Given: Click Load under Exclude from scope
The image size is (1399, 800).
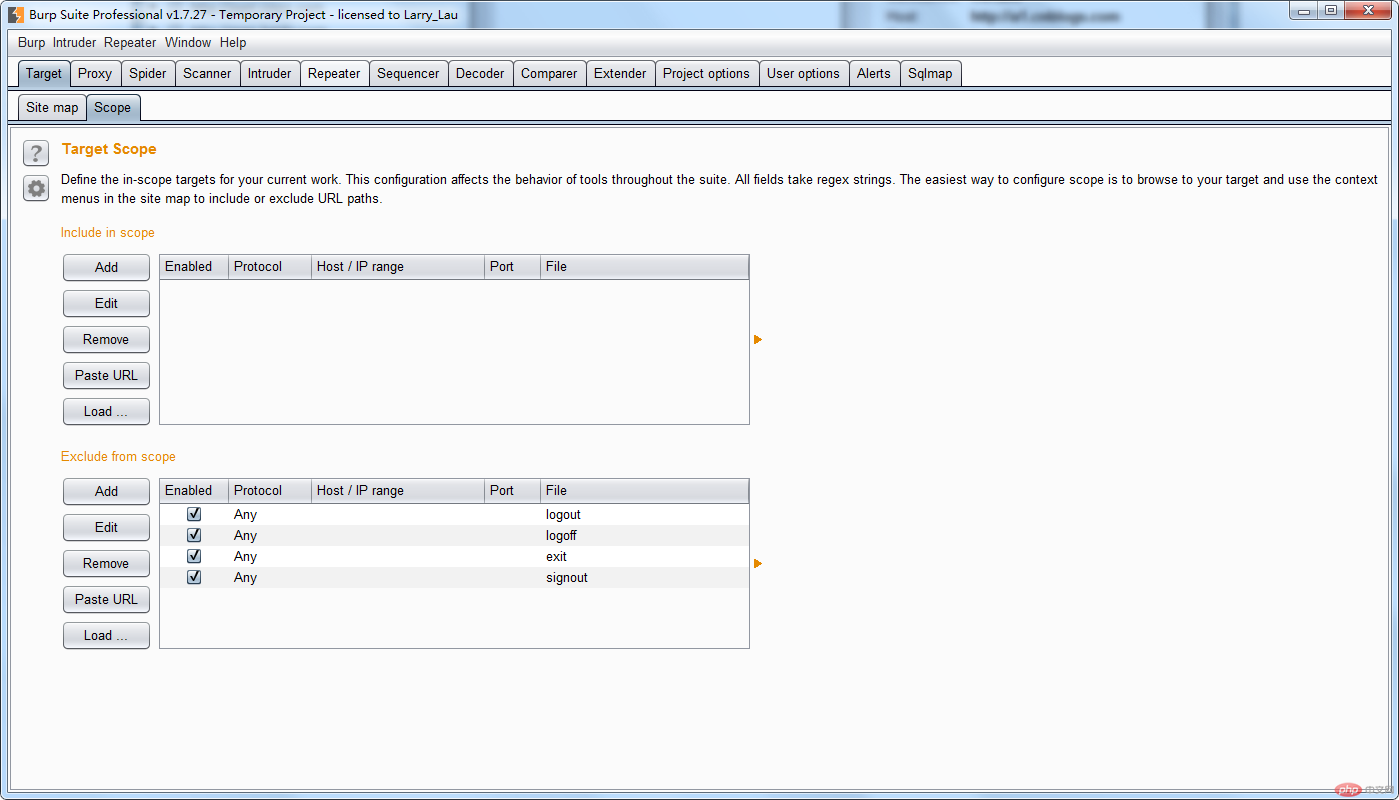Looking at the screenshot, I should (106, 635).
